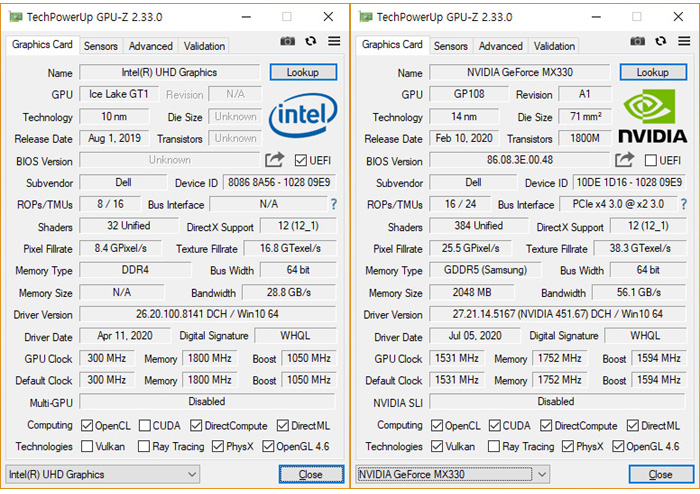700x494 pixels.
Task: Click the refresh icon in Intel GPU-Z window
Action: 311,41
